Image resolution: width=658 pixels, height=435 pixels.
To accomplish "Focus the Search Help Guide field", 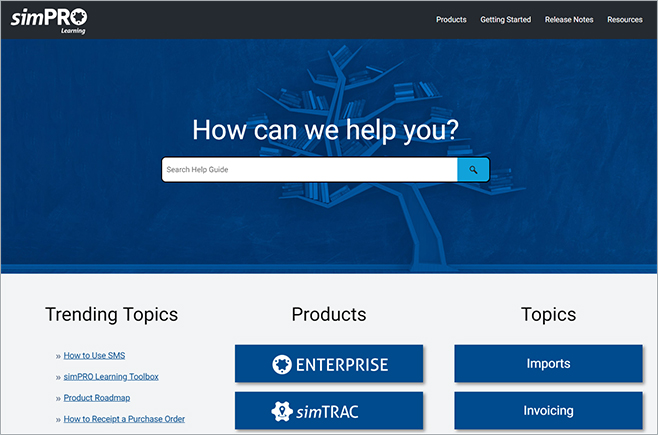I will coord(310,170).
